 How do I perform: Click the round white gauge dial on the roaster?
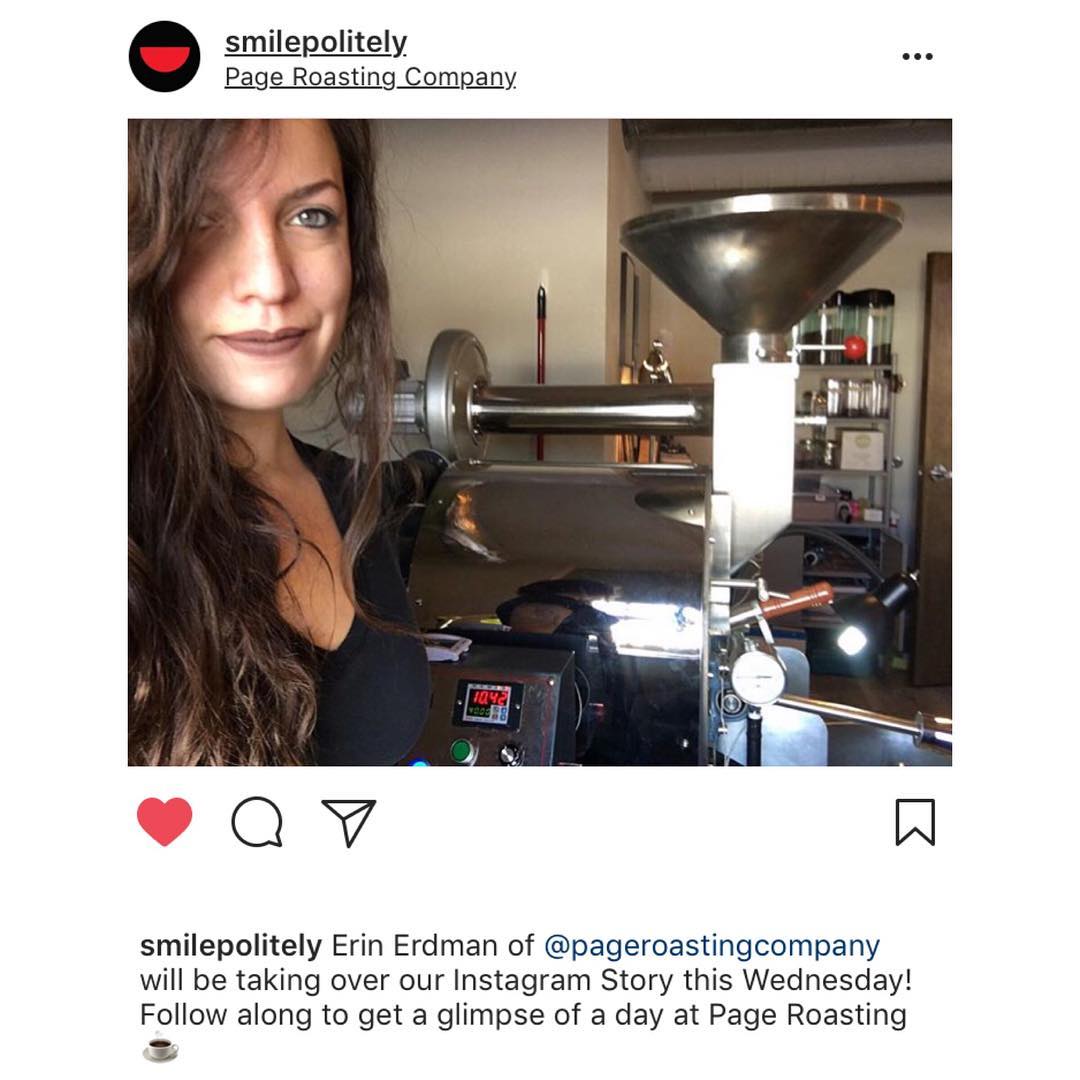click(758, 676)
